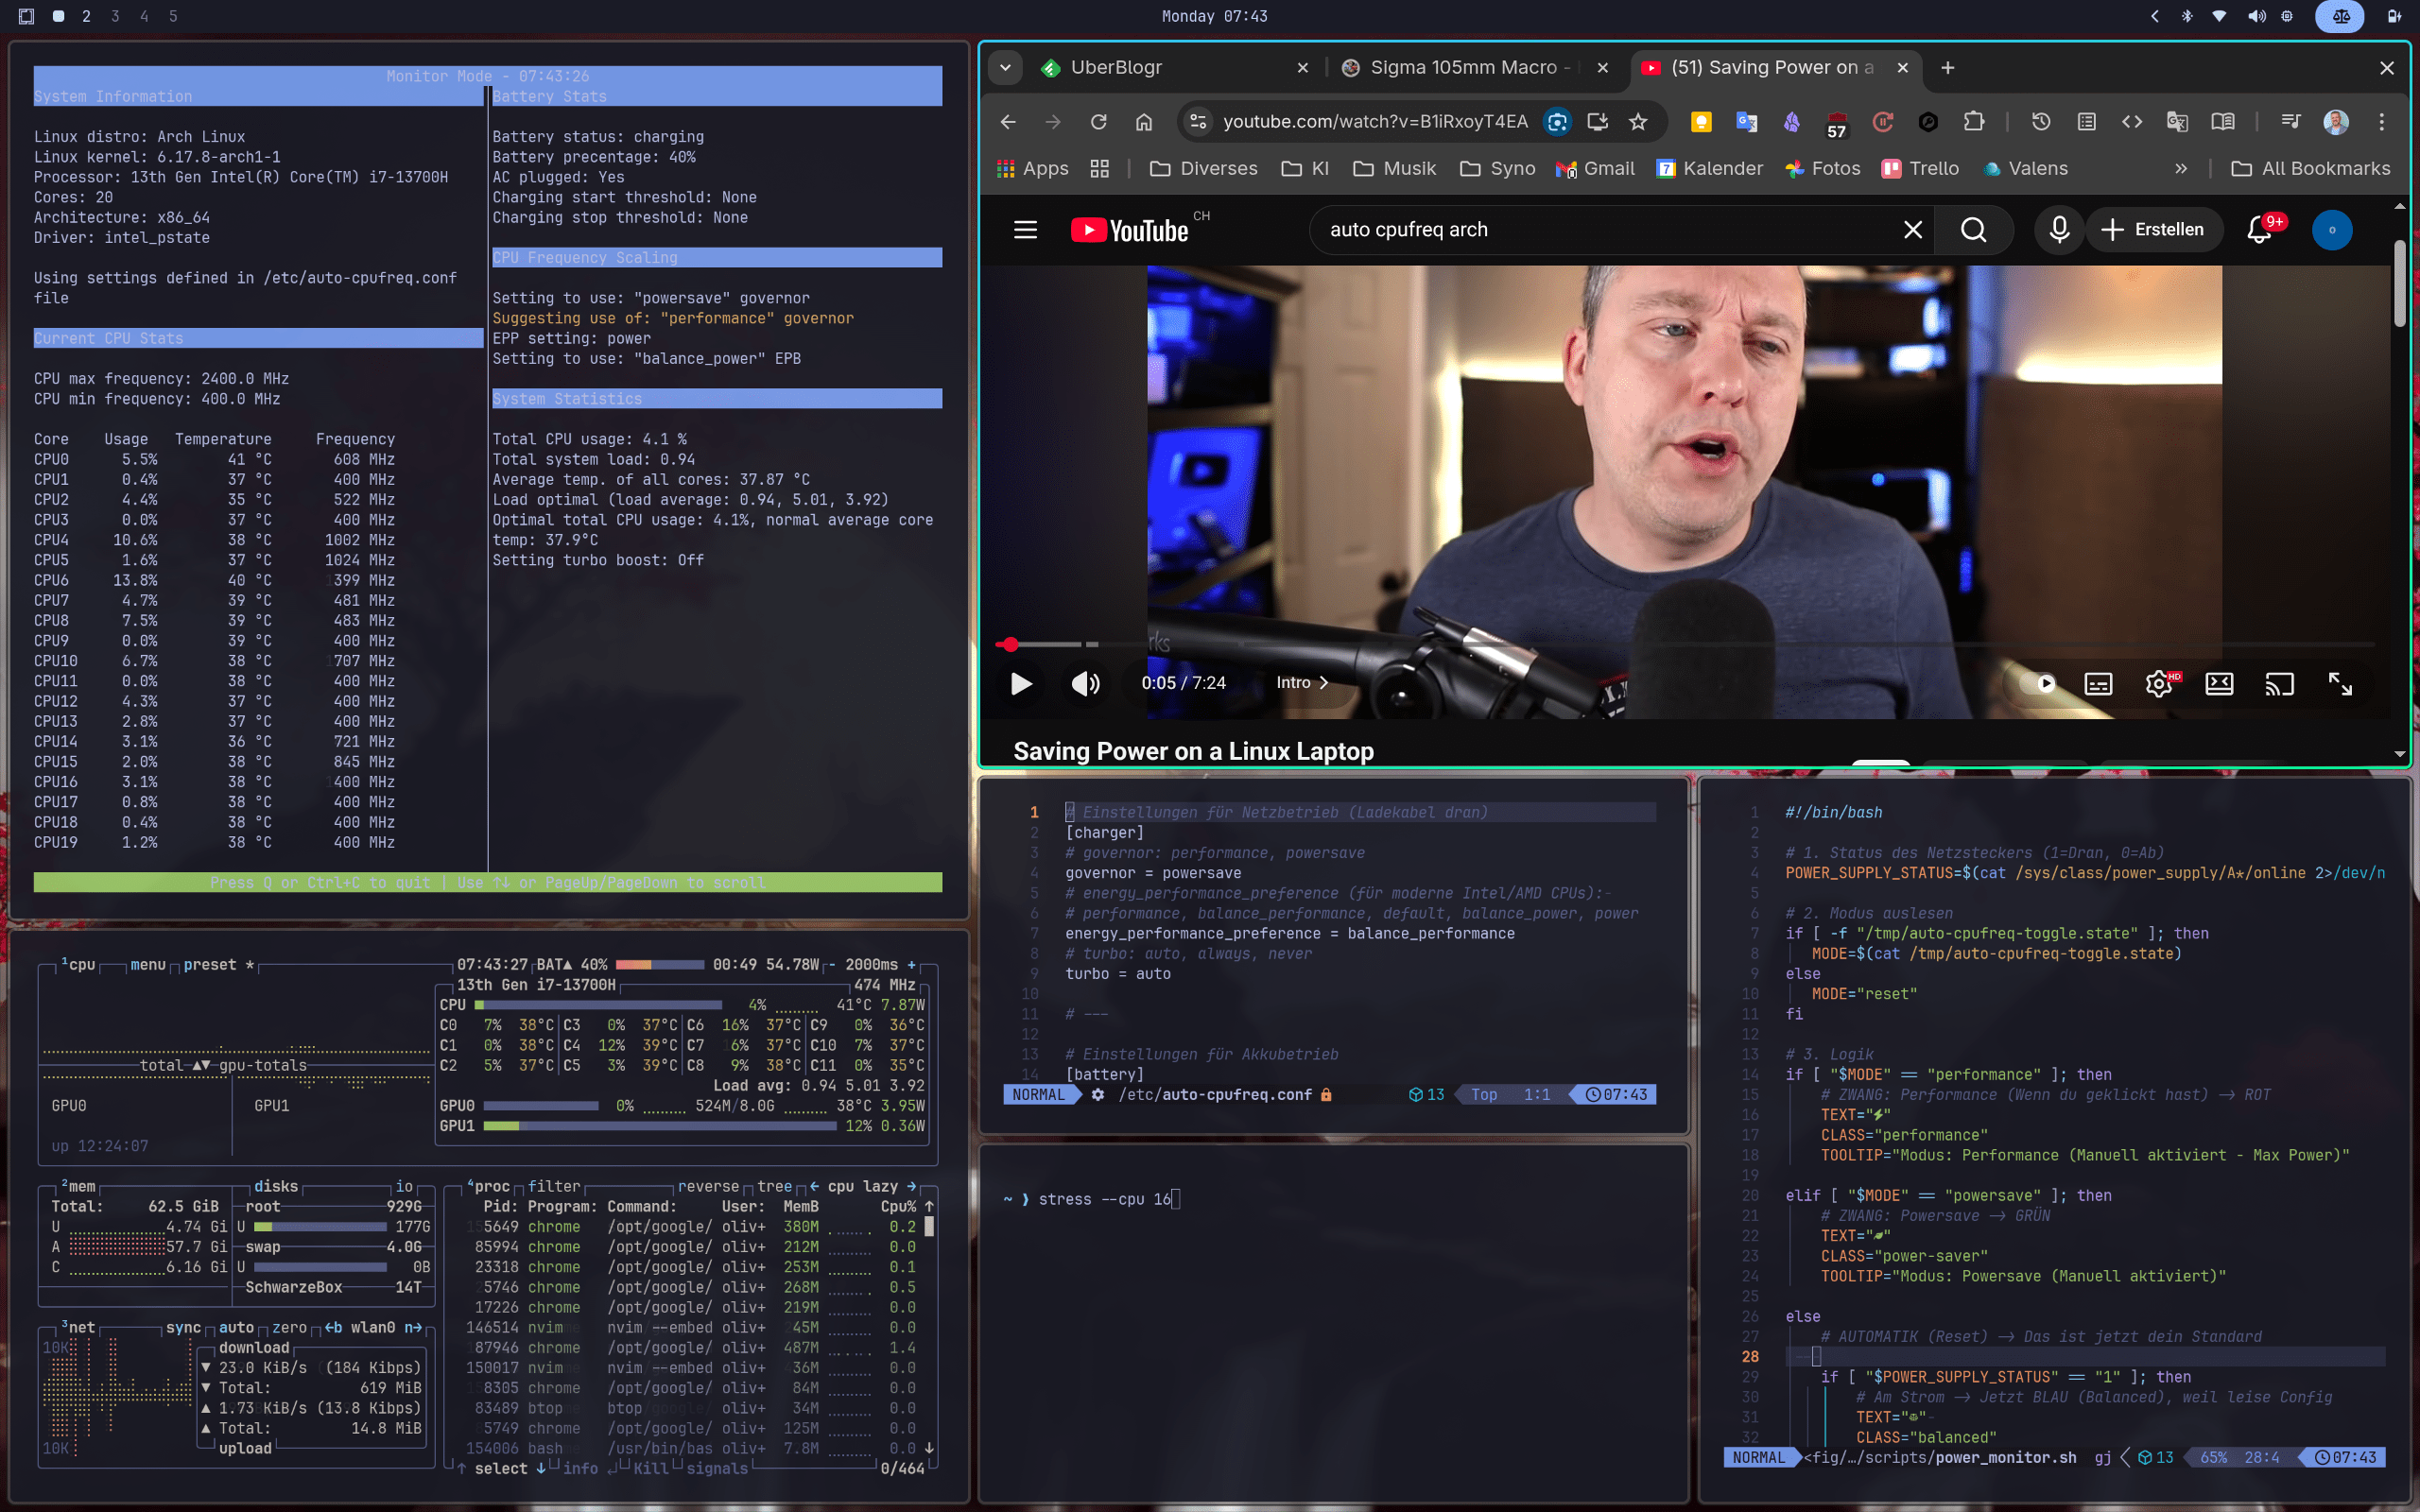This screenshot has width=2420, height=1512.
Task: Mute the video volume speaker
Action: [x=1085, y=684]
